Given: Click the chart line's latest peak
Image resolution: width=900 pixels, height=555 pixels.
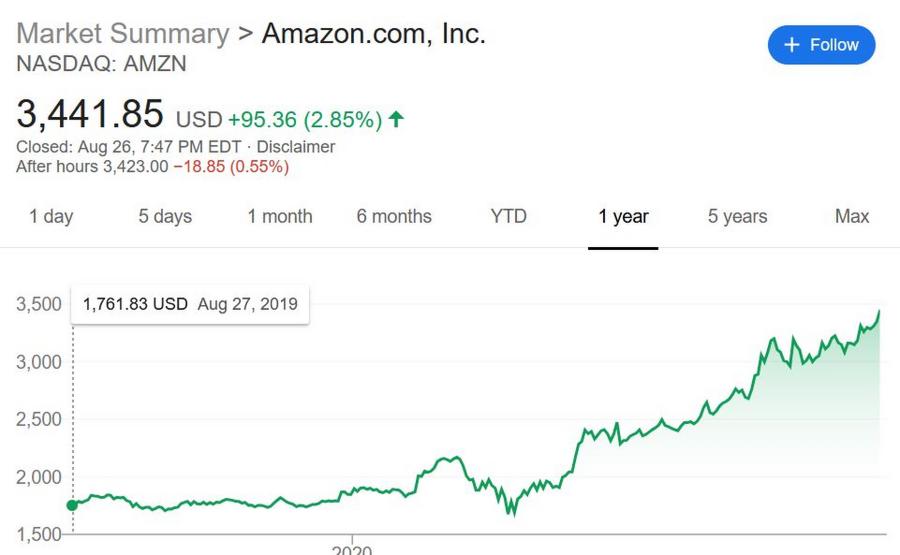Looking at the screenshot, I should (879, 312).
